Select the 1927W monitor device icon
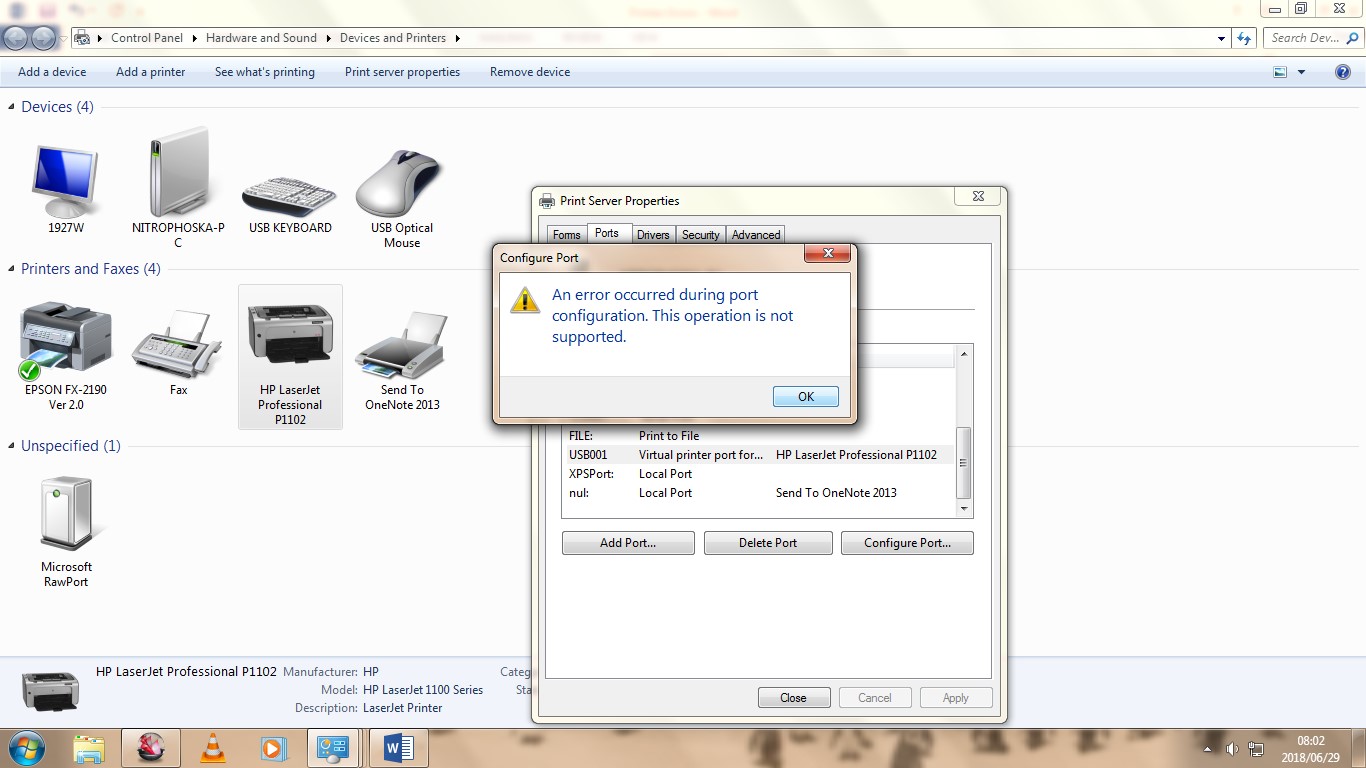1366x768 pixels. click(x=66, y=183)
